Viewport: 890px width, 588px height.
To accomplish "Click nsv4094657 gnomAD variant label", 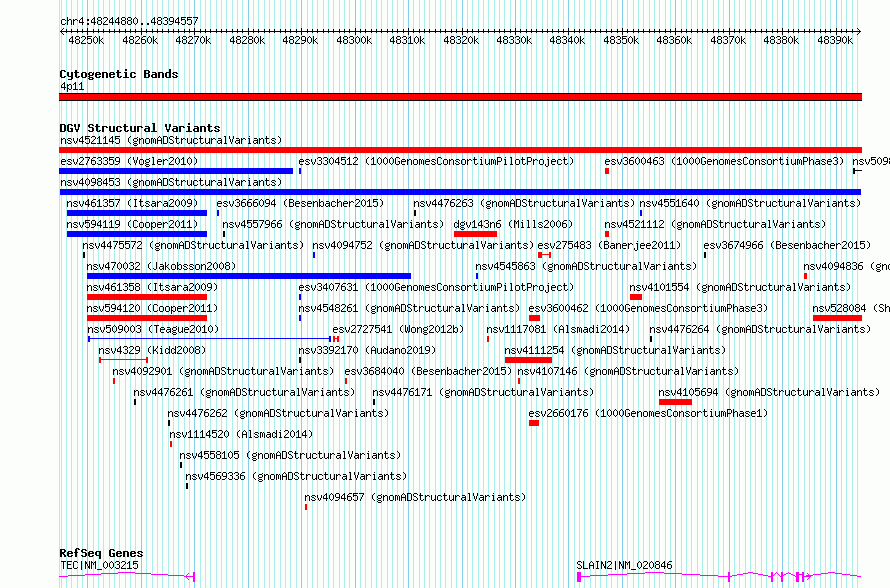I will click(x=415, y=497).
